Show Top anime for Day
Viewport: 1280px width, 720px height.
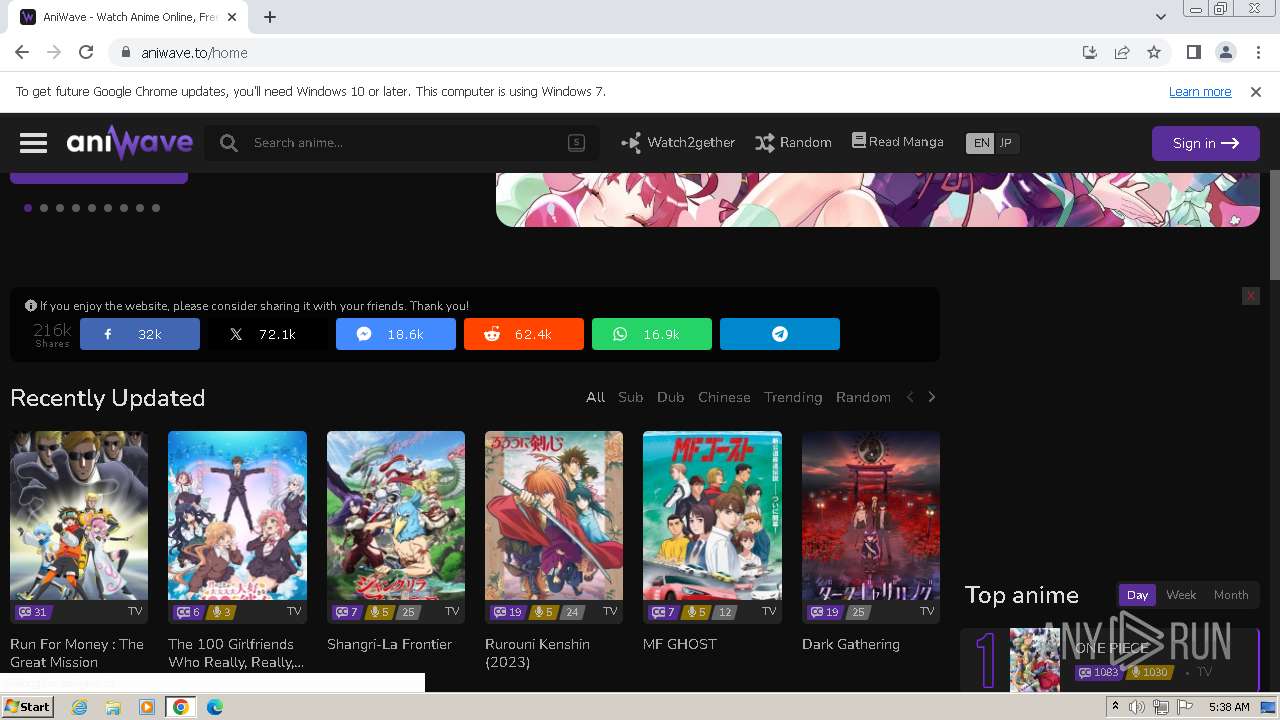coord(1137,595)
